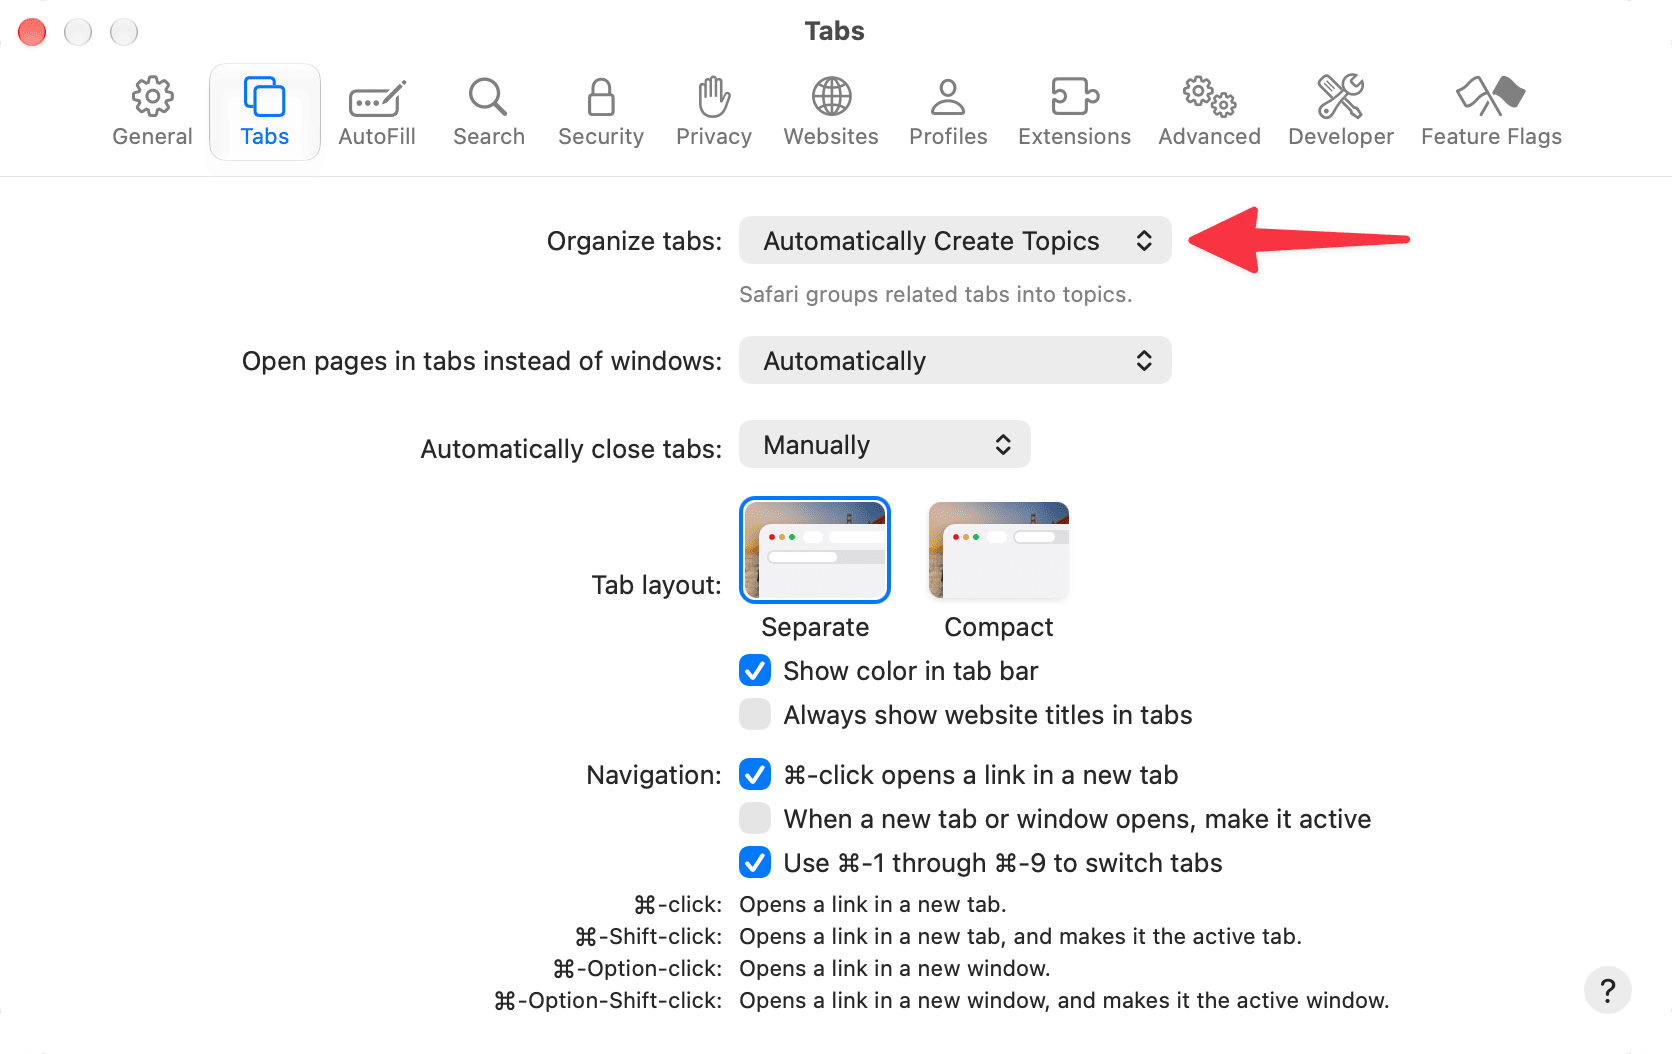Click the '⌘-Option-Shift-click:' shortcut label
This screenshot has width=1672, height=1054.
[x=608, y=1001]
